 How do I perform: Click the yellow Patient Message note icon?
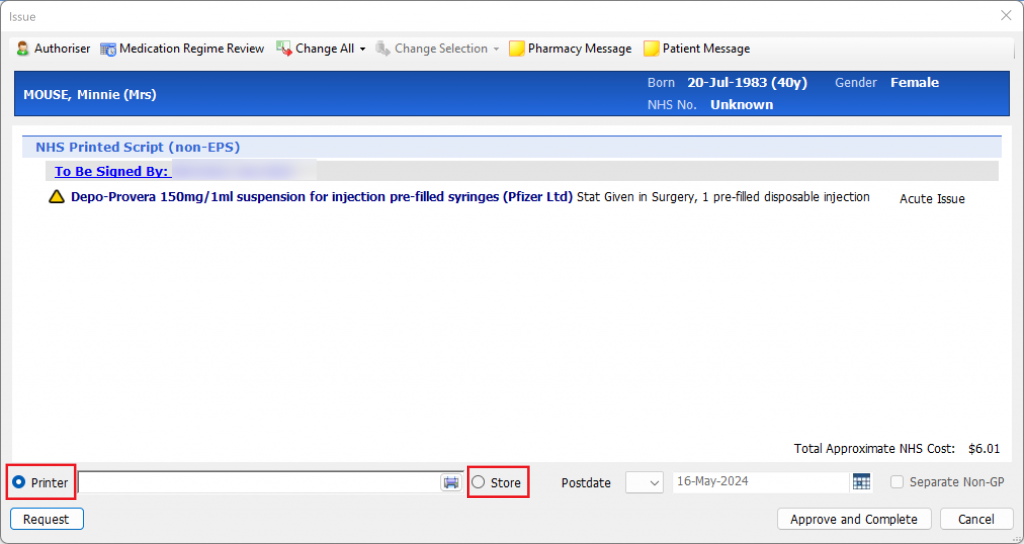click(x=651, y=48)
